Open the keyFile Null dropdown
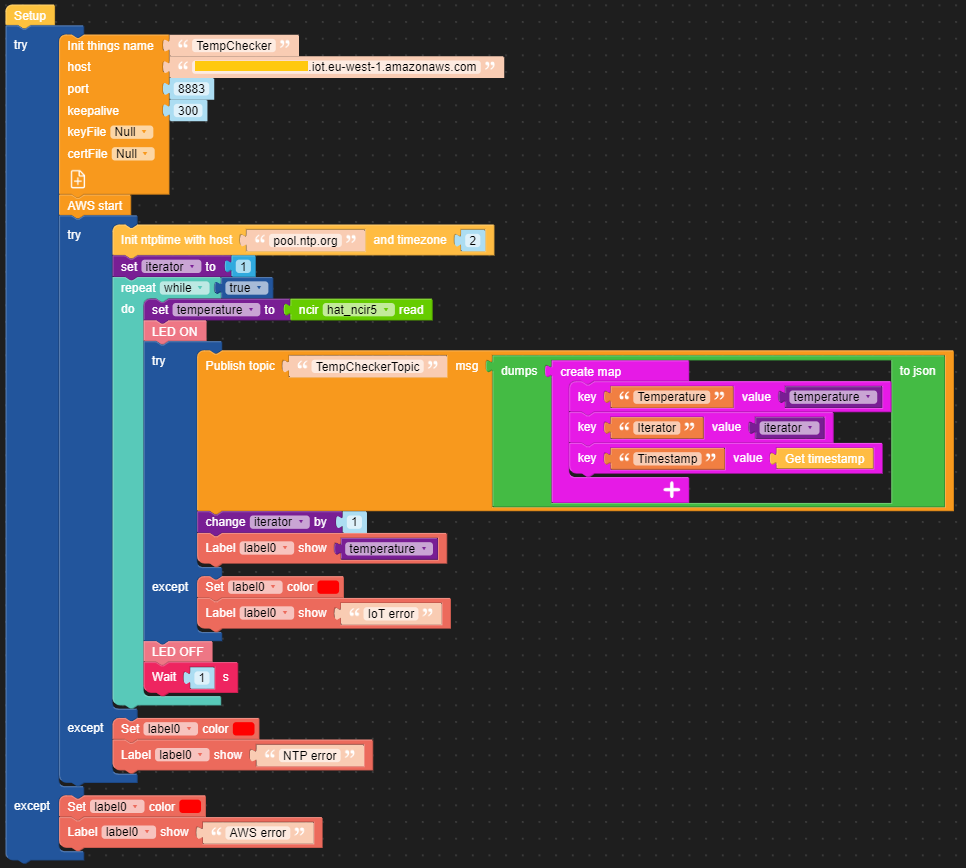 point(131,131)
